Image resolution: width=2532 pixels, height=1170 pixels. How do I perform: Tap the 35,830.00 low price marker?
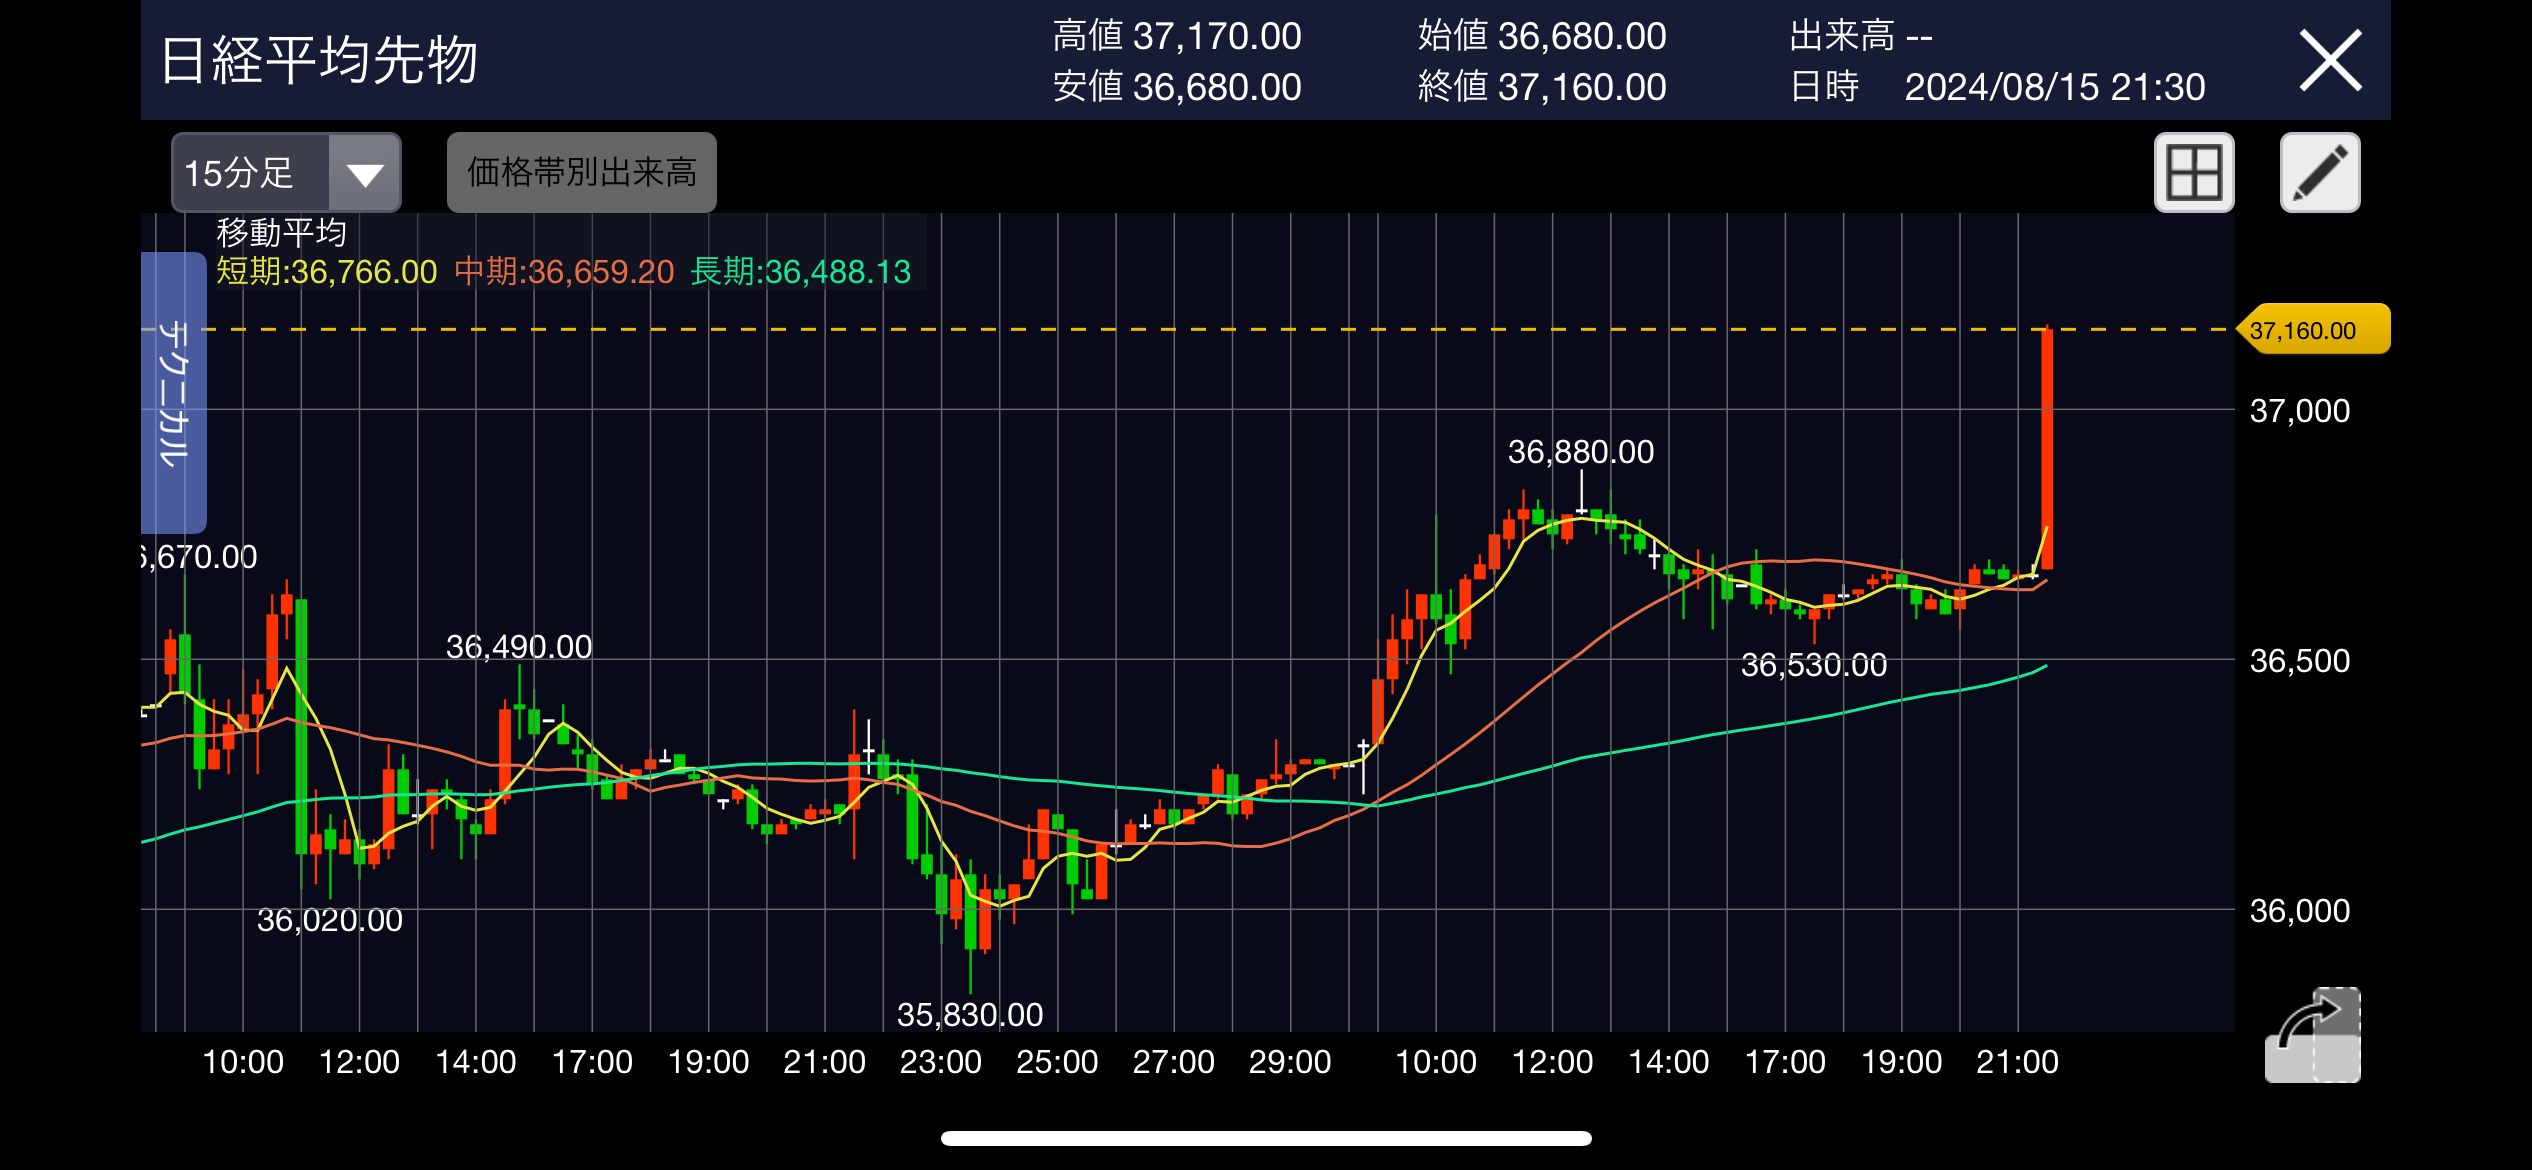pos(969,1015)
